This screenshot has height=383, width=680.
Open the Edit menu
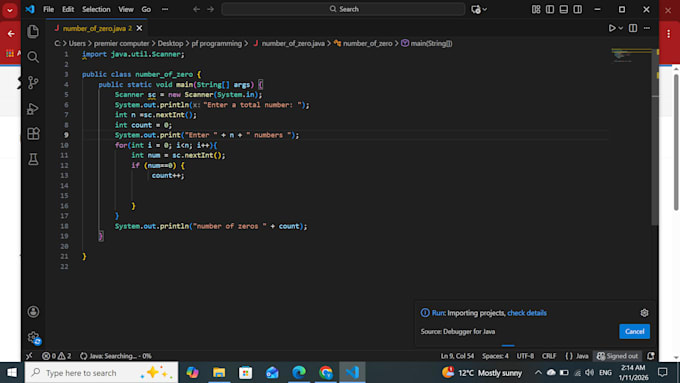tap(68, 9)
